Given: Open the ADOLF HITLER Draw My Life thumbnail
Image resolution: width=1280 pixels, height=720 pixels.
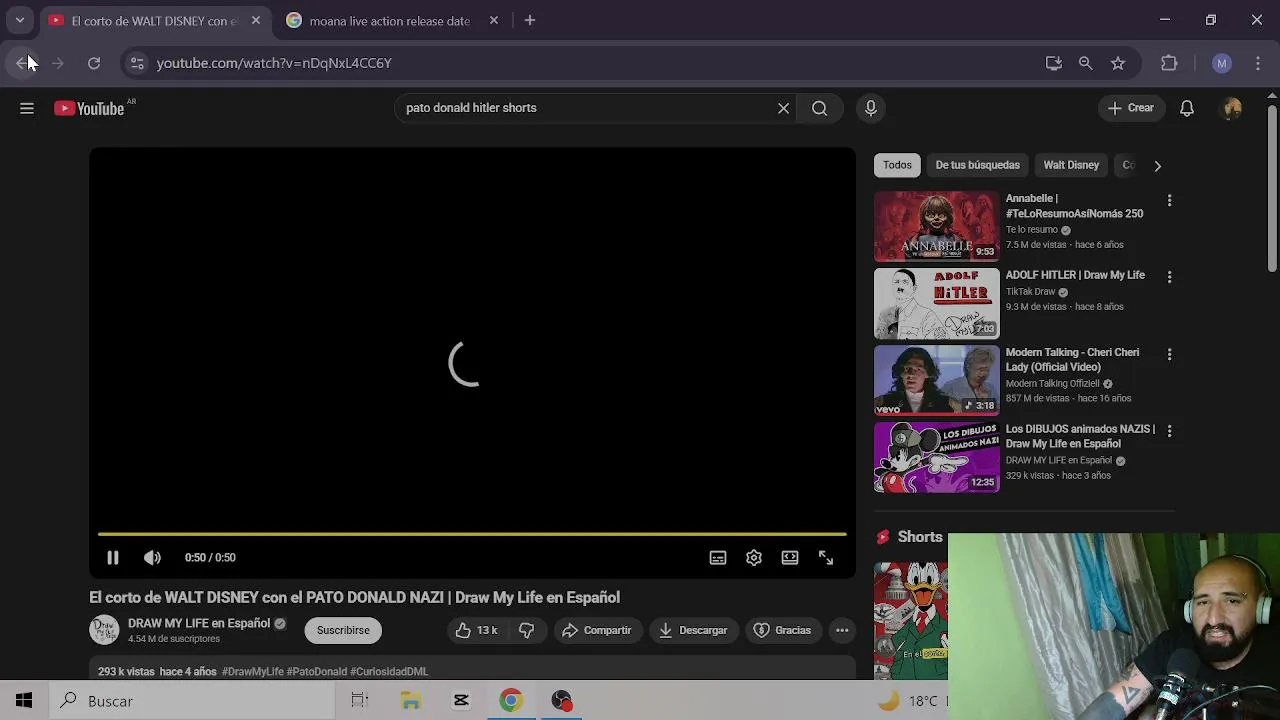Looking at the screenshot, I should point(936,304).
